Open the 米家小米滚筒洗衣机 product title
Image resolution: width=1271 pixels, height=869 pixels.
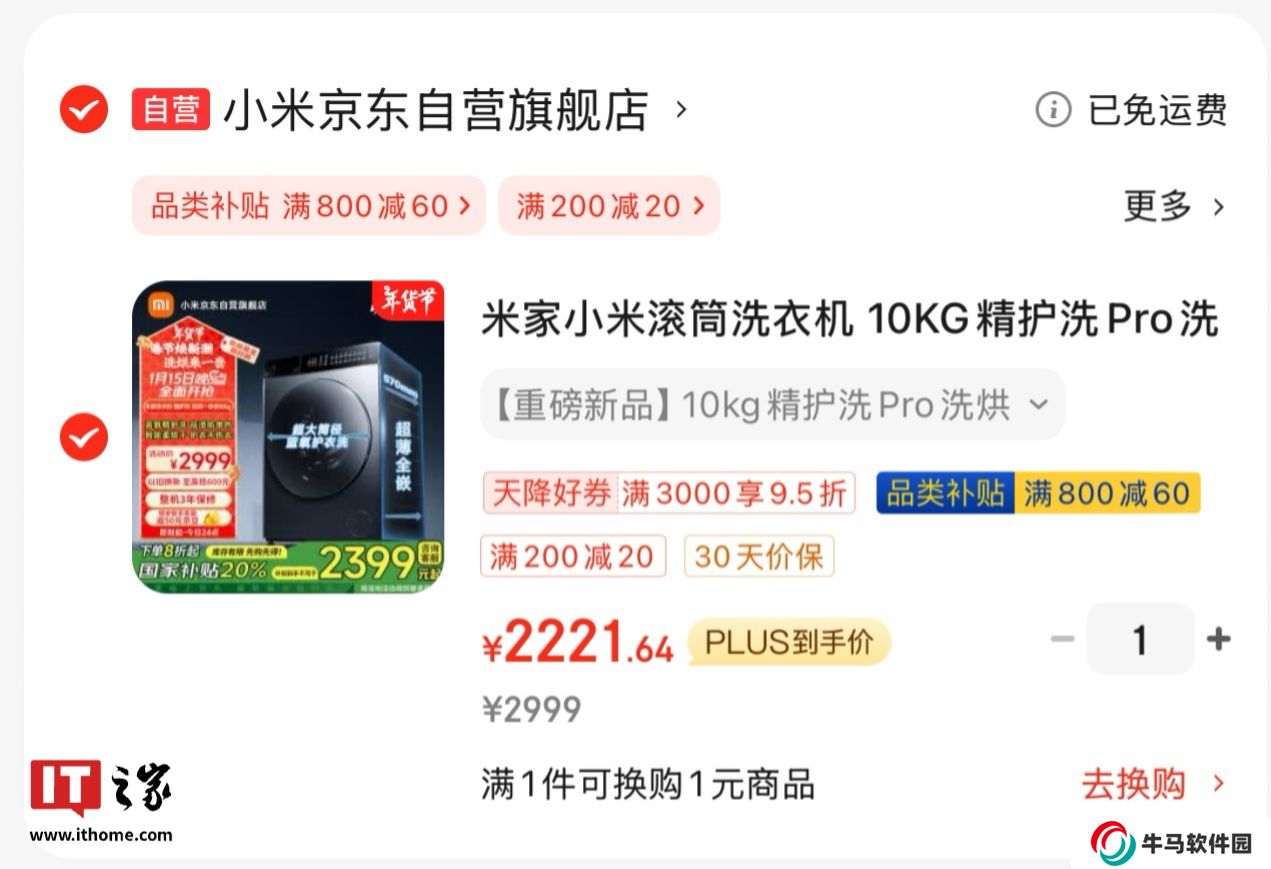pos(850,320)
